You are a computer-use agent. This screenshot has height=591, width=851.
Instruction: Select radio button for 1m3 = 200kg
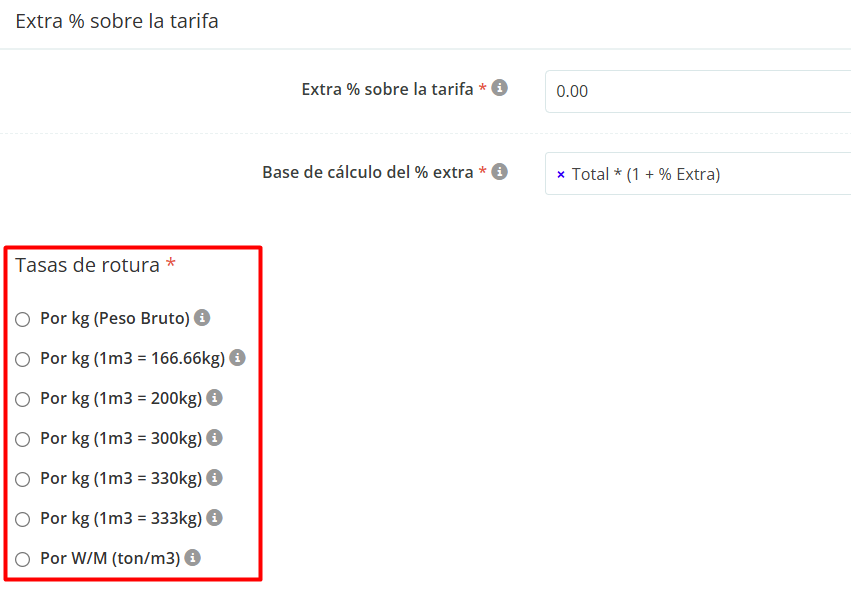23,400
